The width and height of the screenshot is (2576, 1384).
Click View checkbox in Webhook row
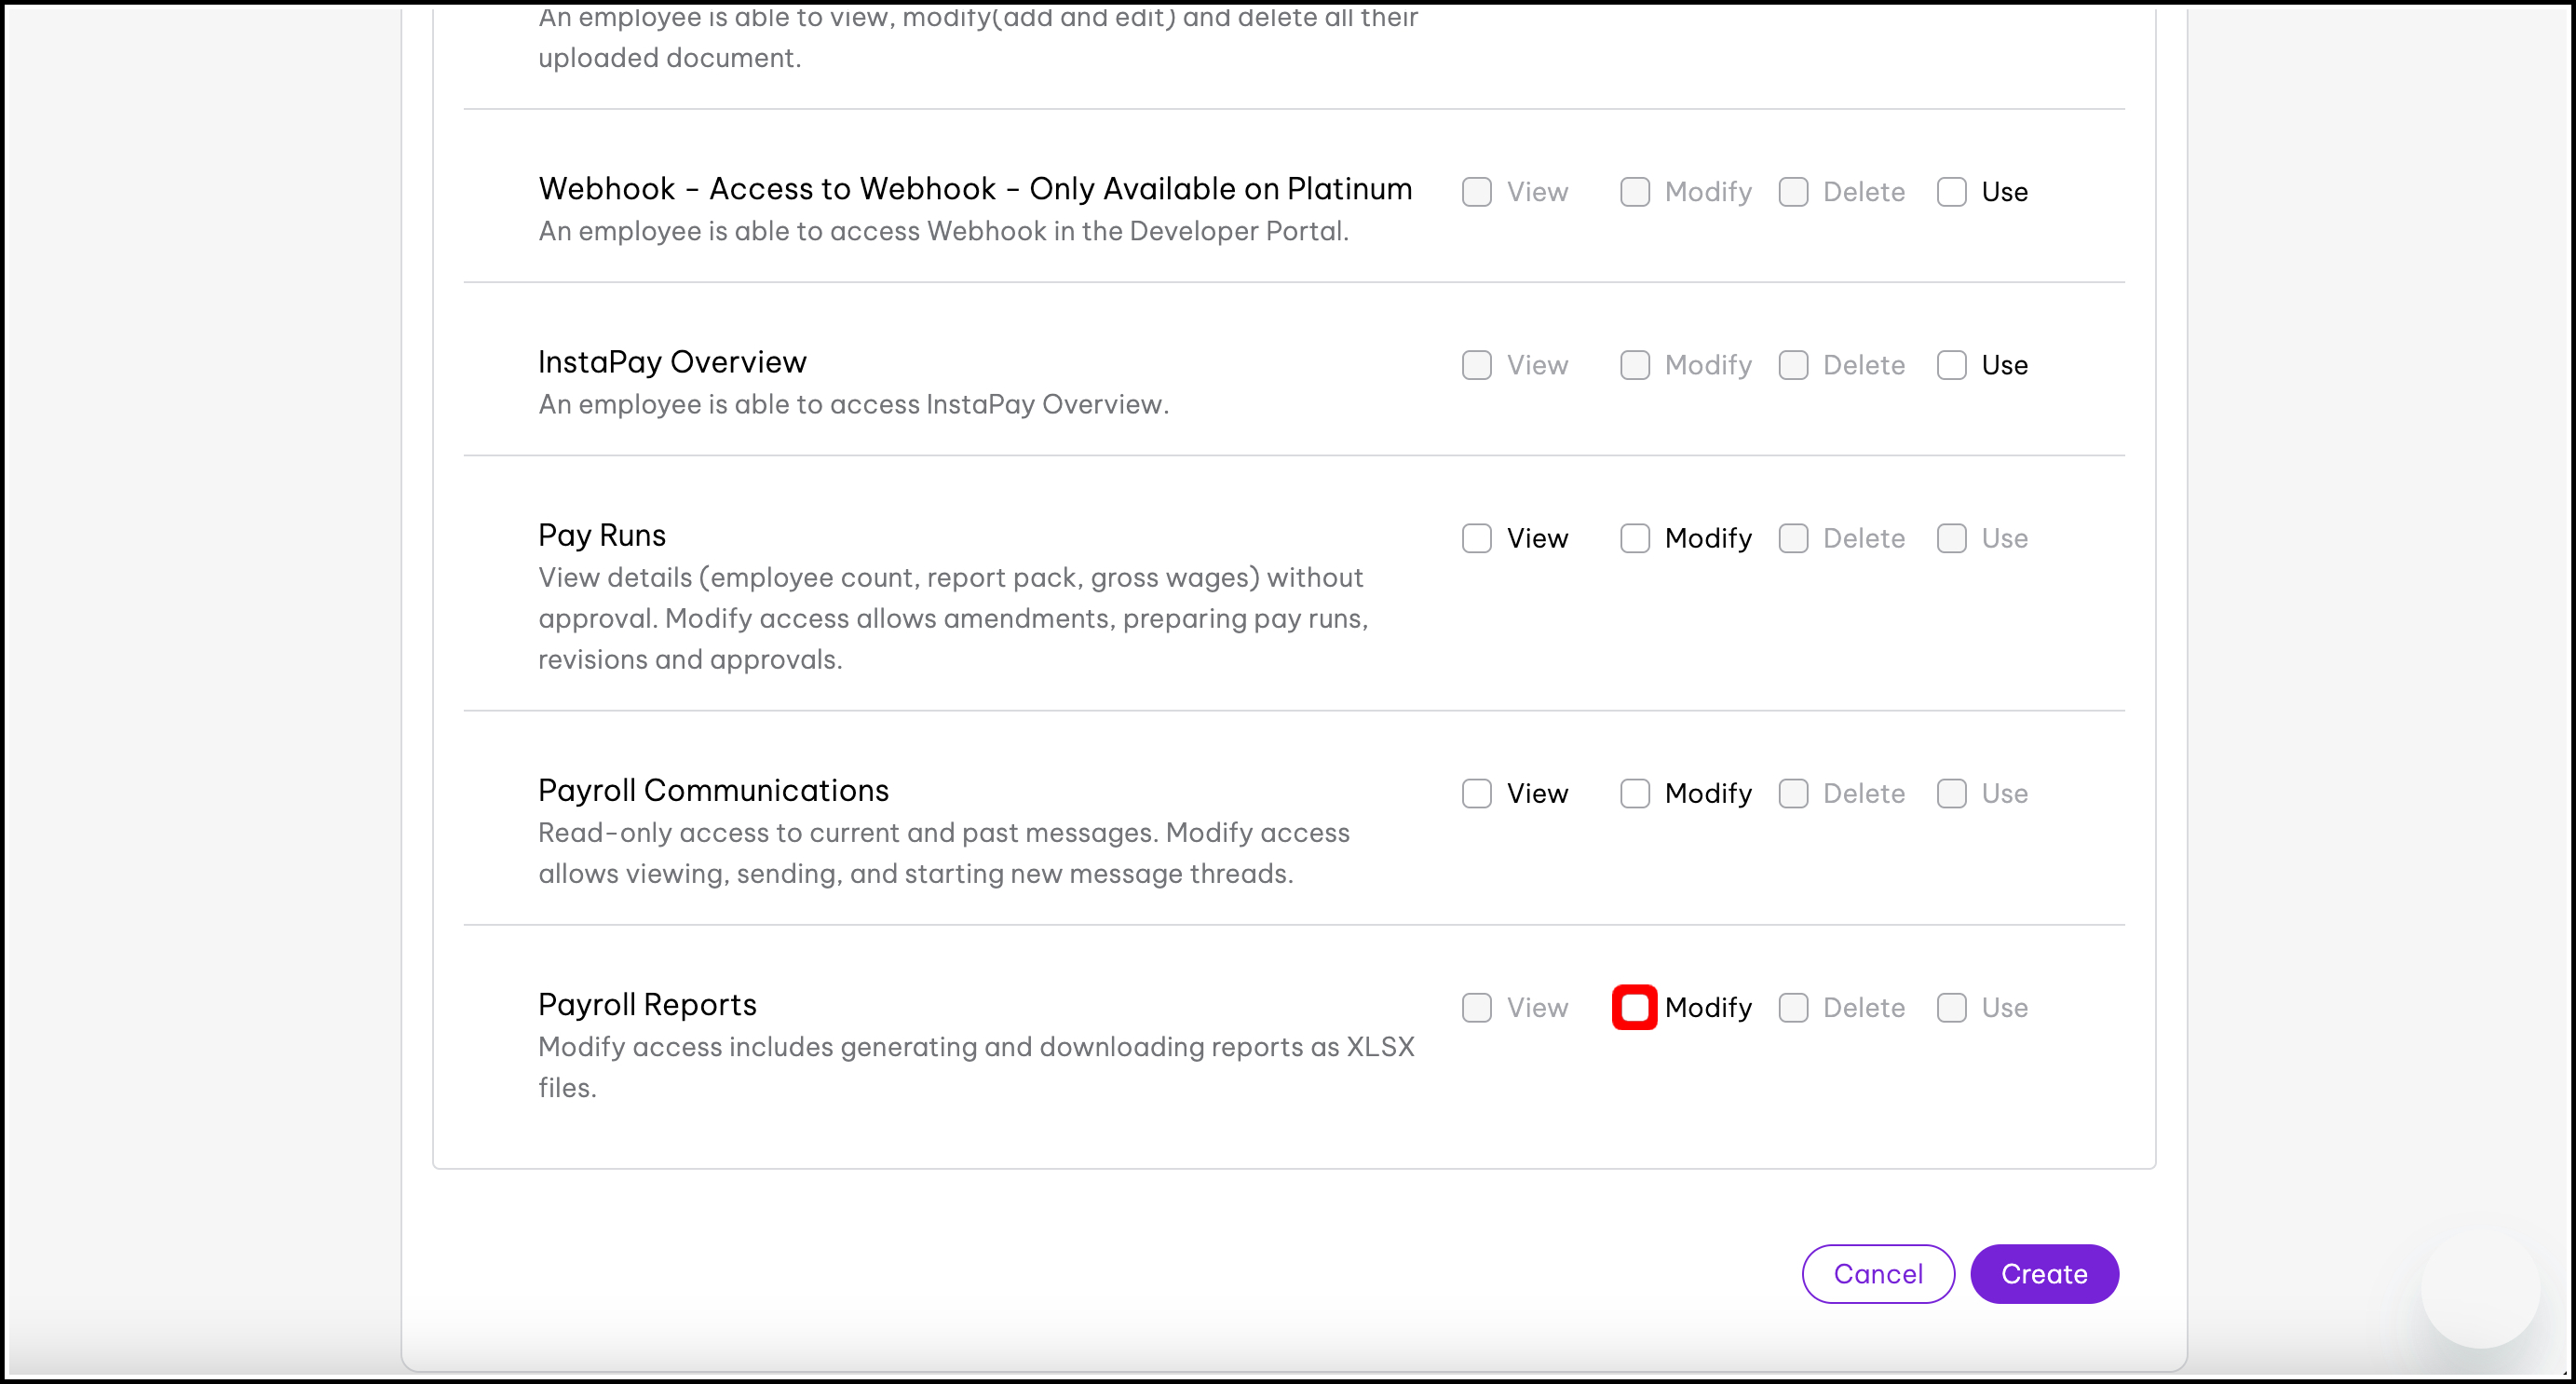(1476, 192)
